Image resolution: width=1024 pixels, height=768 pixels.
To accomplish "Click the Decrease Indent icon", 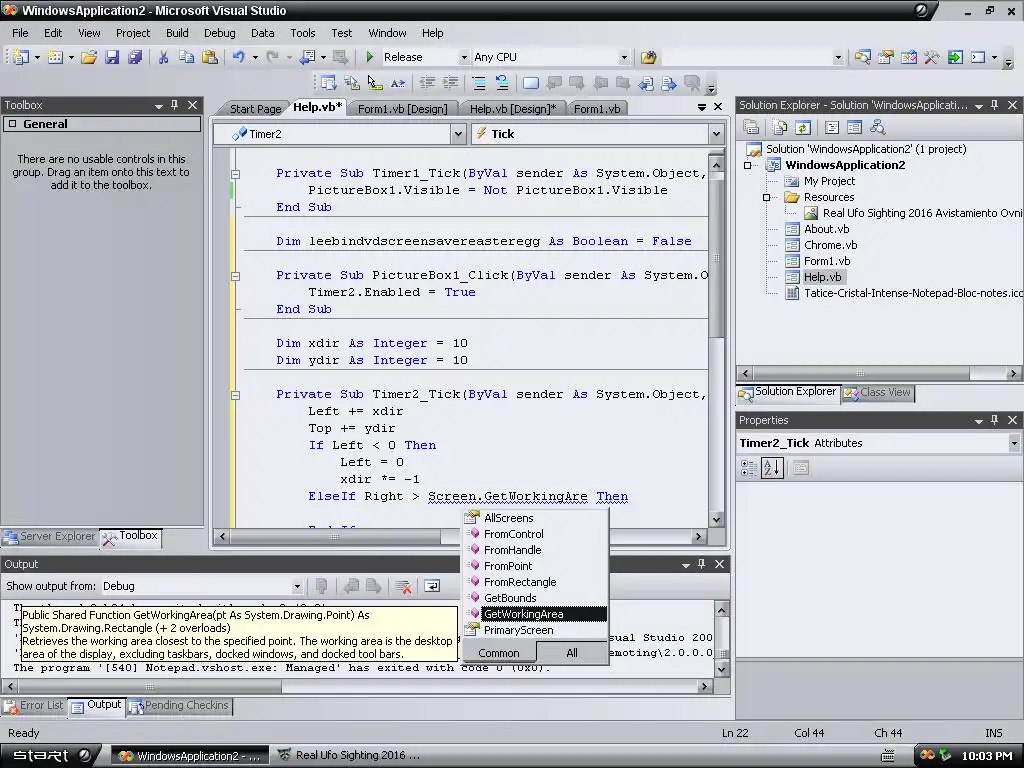I will point(427,83).
